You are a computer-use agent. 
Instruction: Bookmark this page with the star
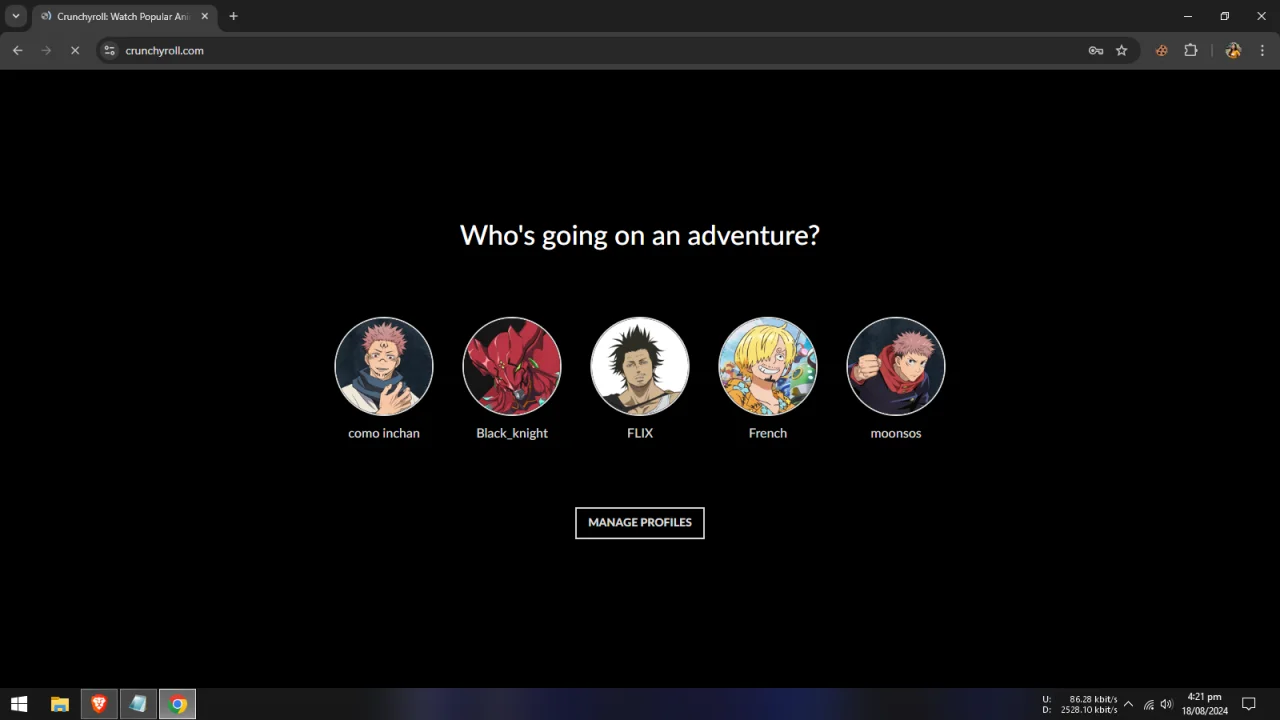1122,50
